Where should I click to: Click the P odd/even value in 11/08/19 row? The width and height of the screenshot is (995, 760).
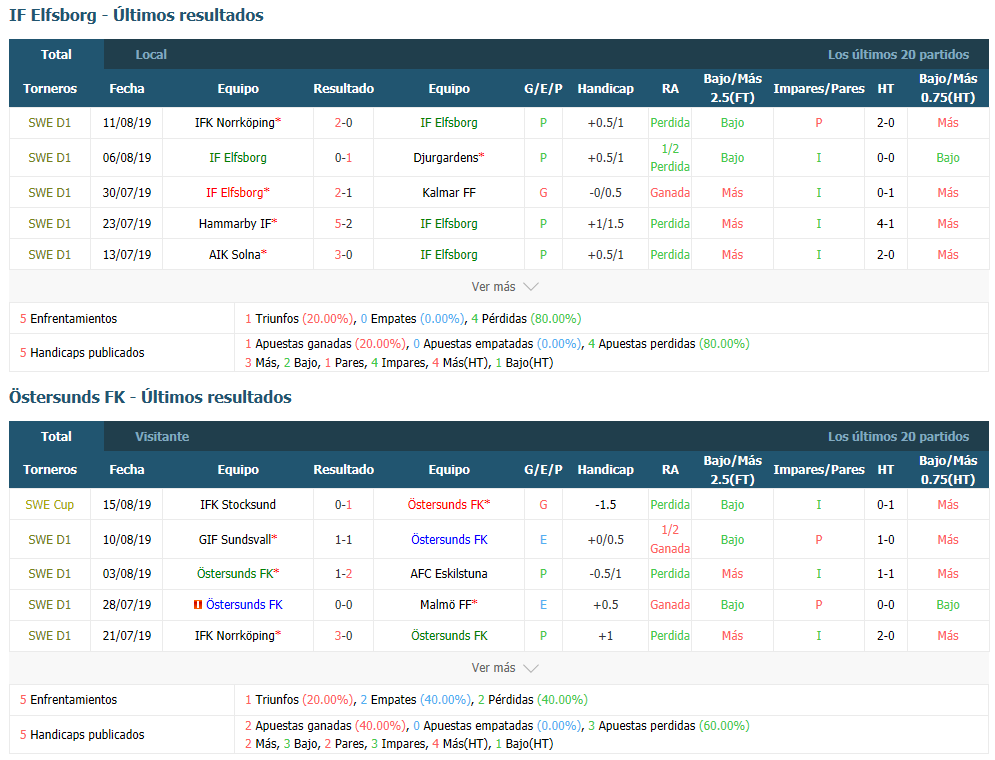tap(819, 123)
